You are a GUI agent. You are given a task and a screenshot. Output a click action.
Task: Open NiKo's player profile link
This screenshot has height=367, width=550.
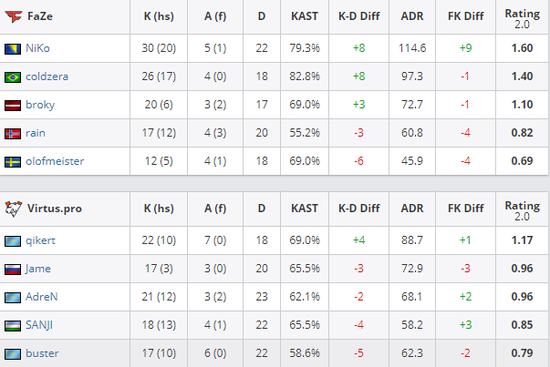point(38,48)
